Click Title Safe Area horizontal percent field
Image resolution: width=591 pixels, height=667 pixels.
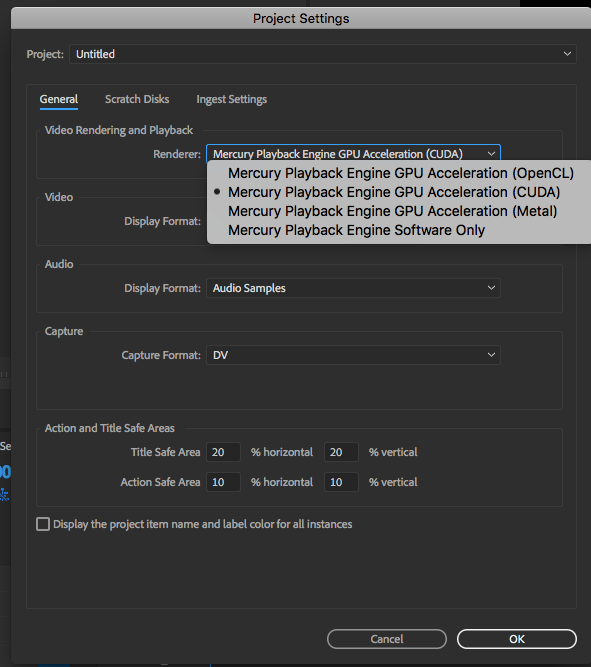[x=223, y=452]
